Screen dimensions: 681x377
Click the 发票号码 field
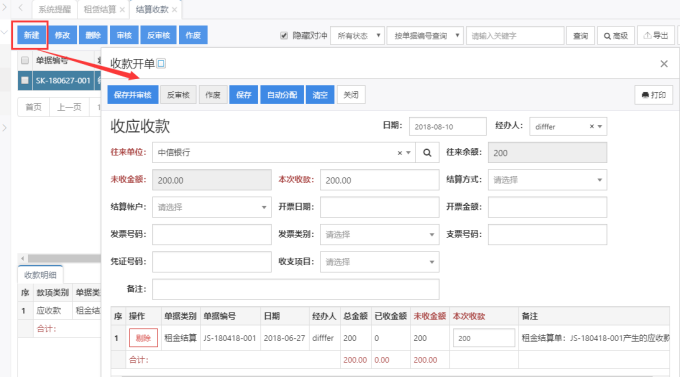[x=212, y=235]
